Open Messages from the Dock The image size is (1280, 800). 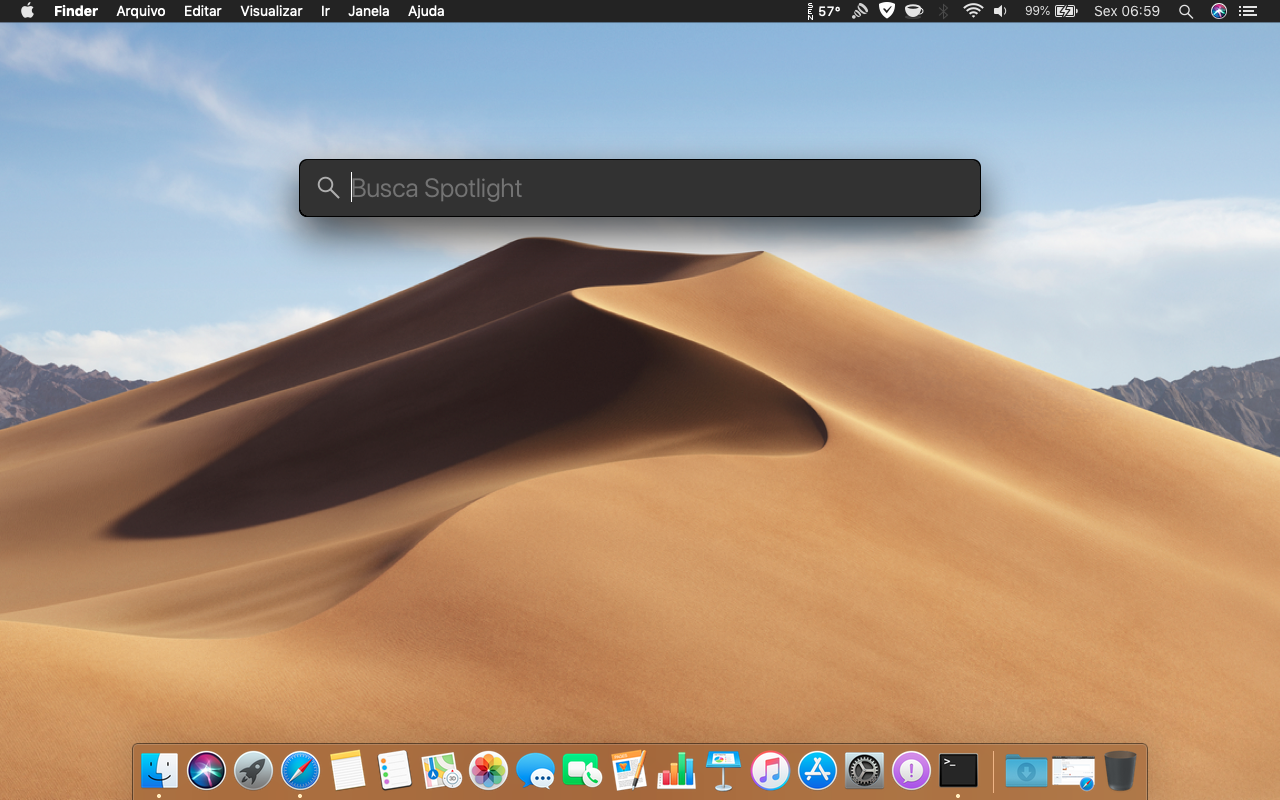coord(536,771)
